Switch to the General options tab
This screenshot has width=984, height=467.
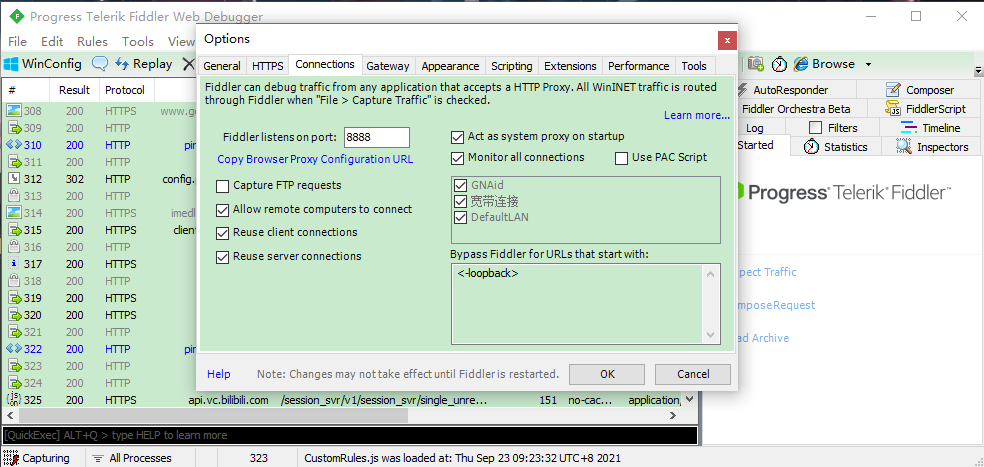[222, 66]
